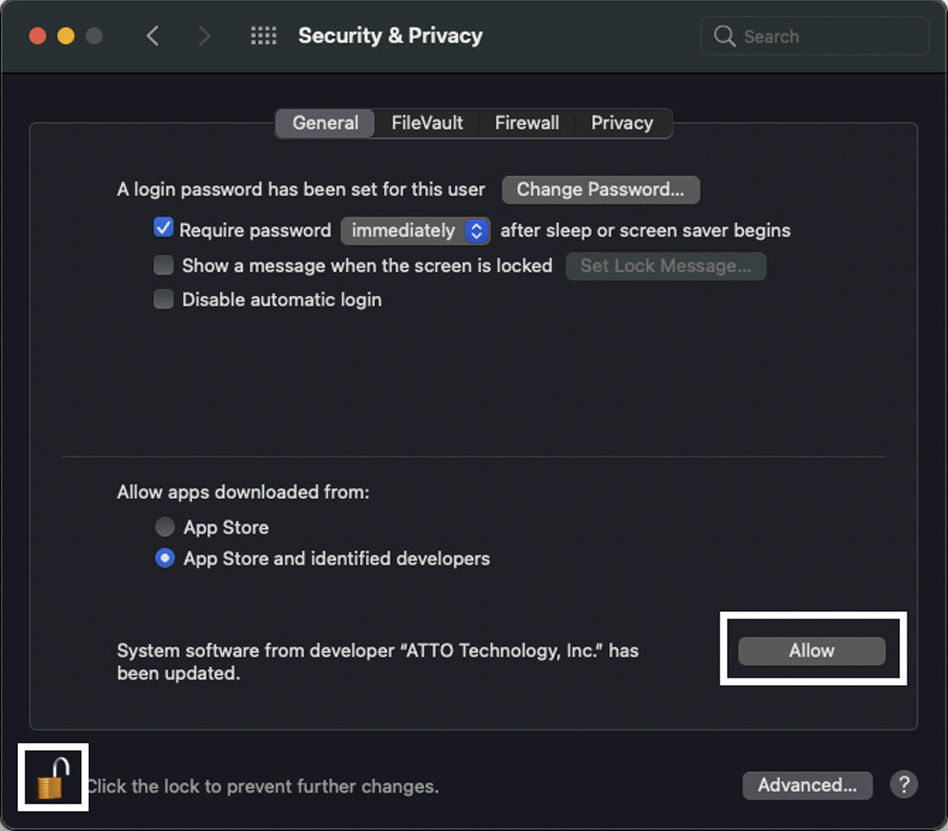
Task: Click the 'Allow apps downloaded from:' label
Action: coord(243,492)
